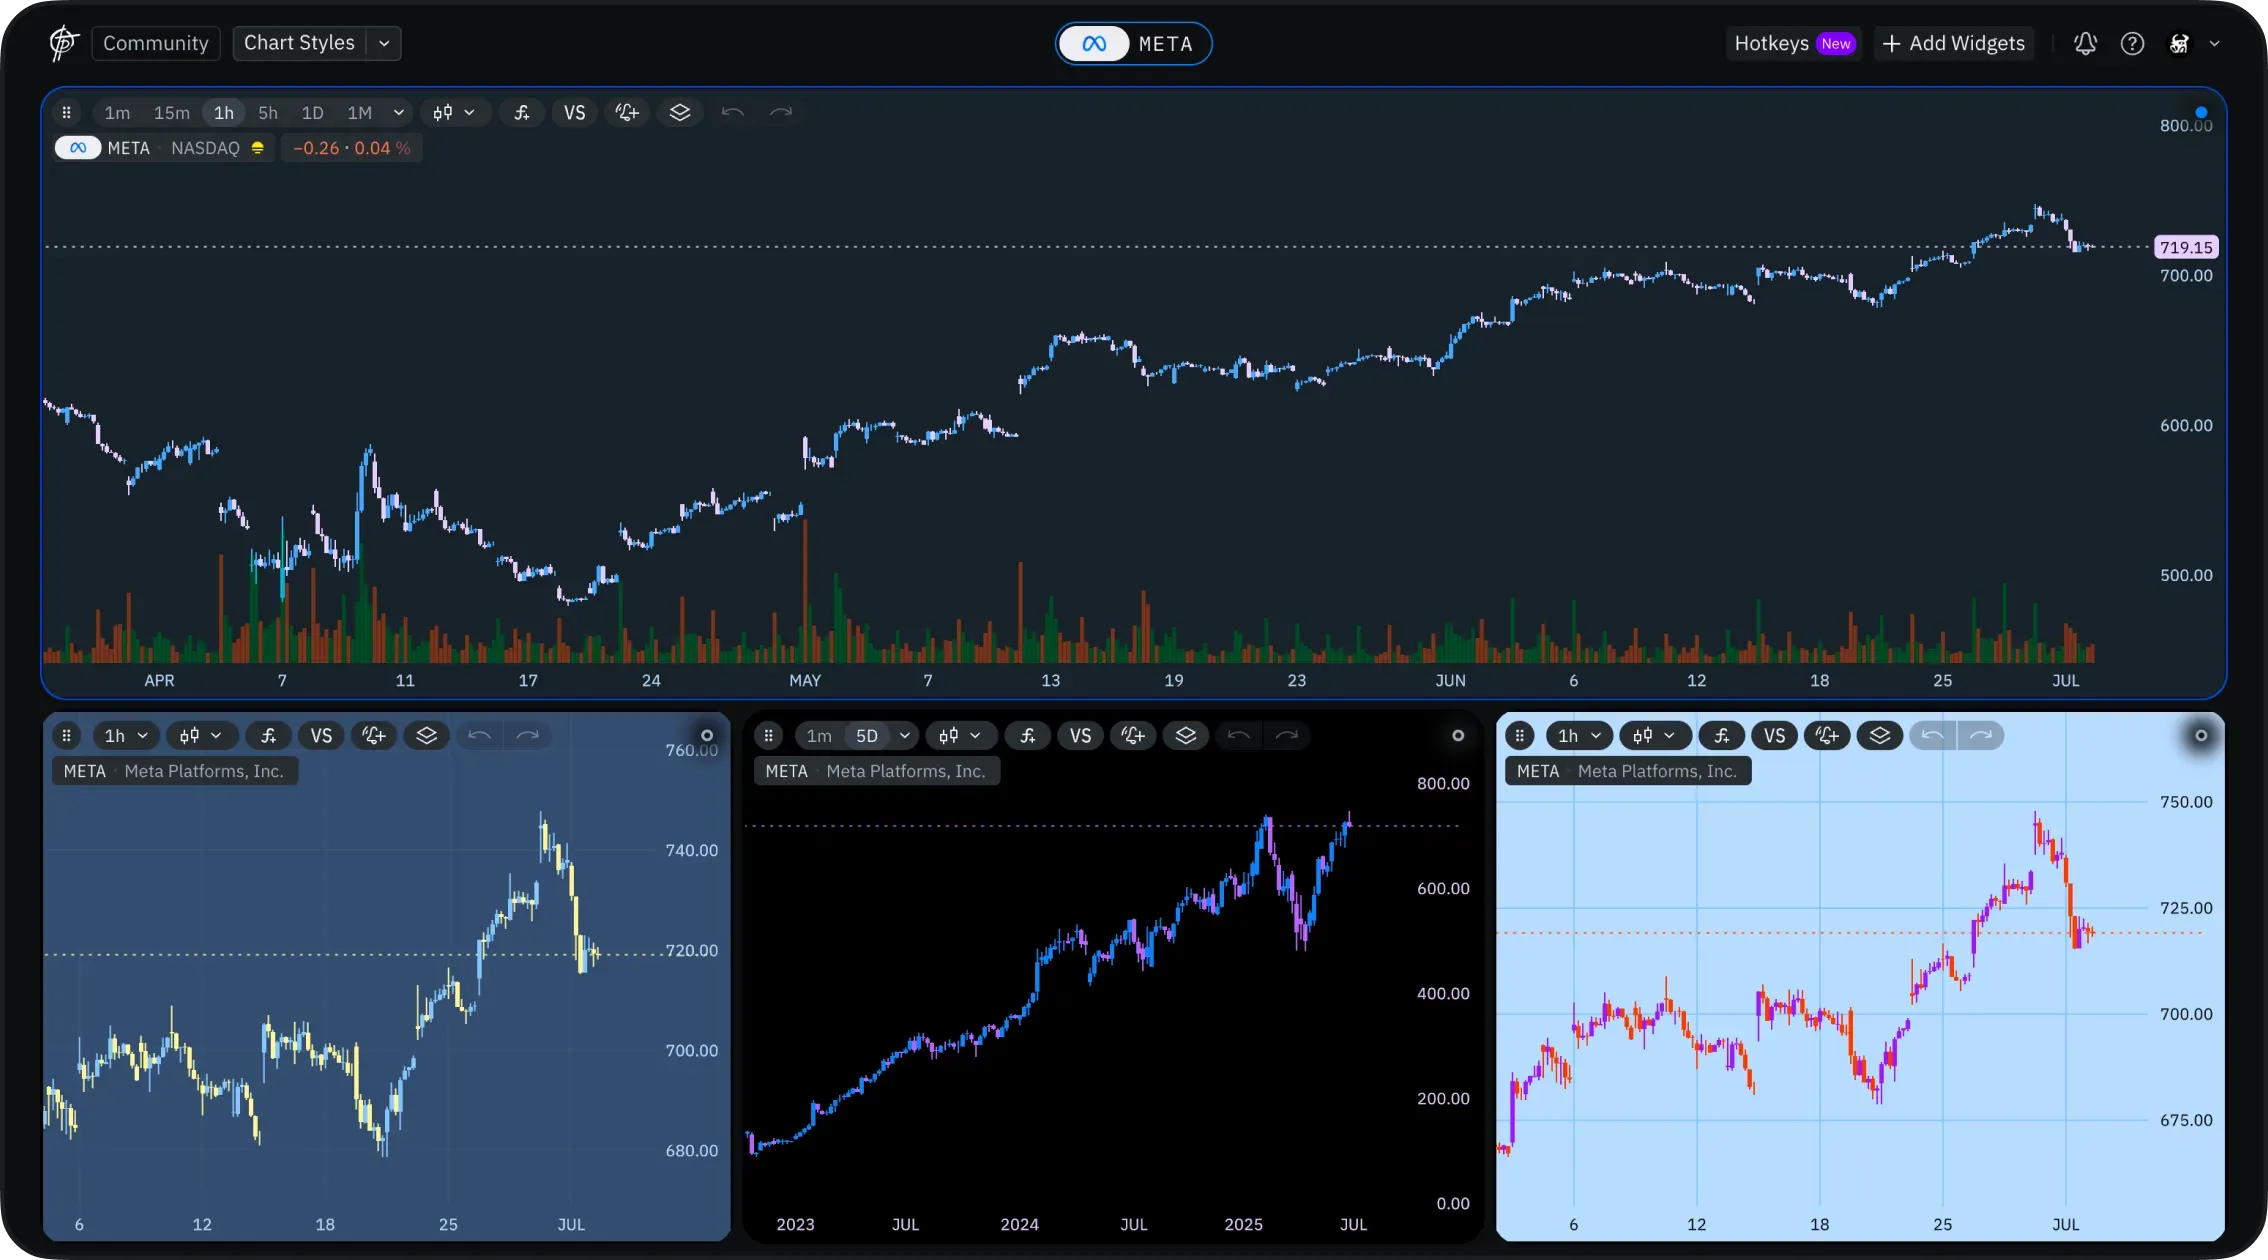Screen dimensions: 2268x1260
Task: Expand timeframe options in black chart
Action: [904, 736]
